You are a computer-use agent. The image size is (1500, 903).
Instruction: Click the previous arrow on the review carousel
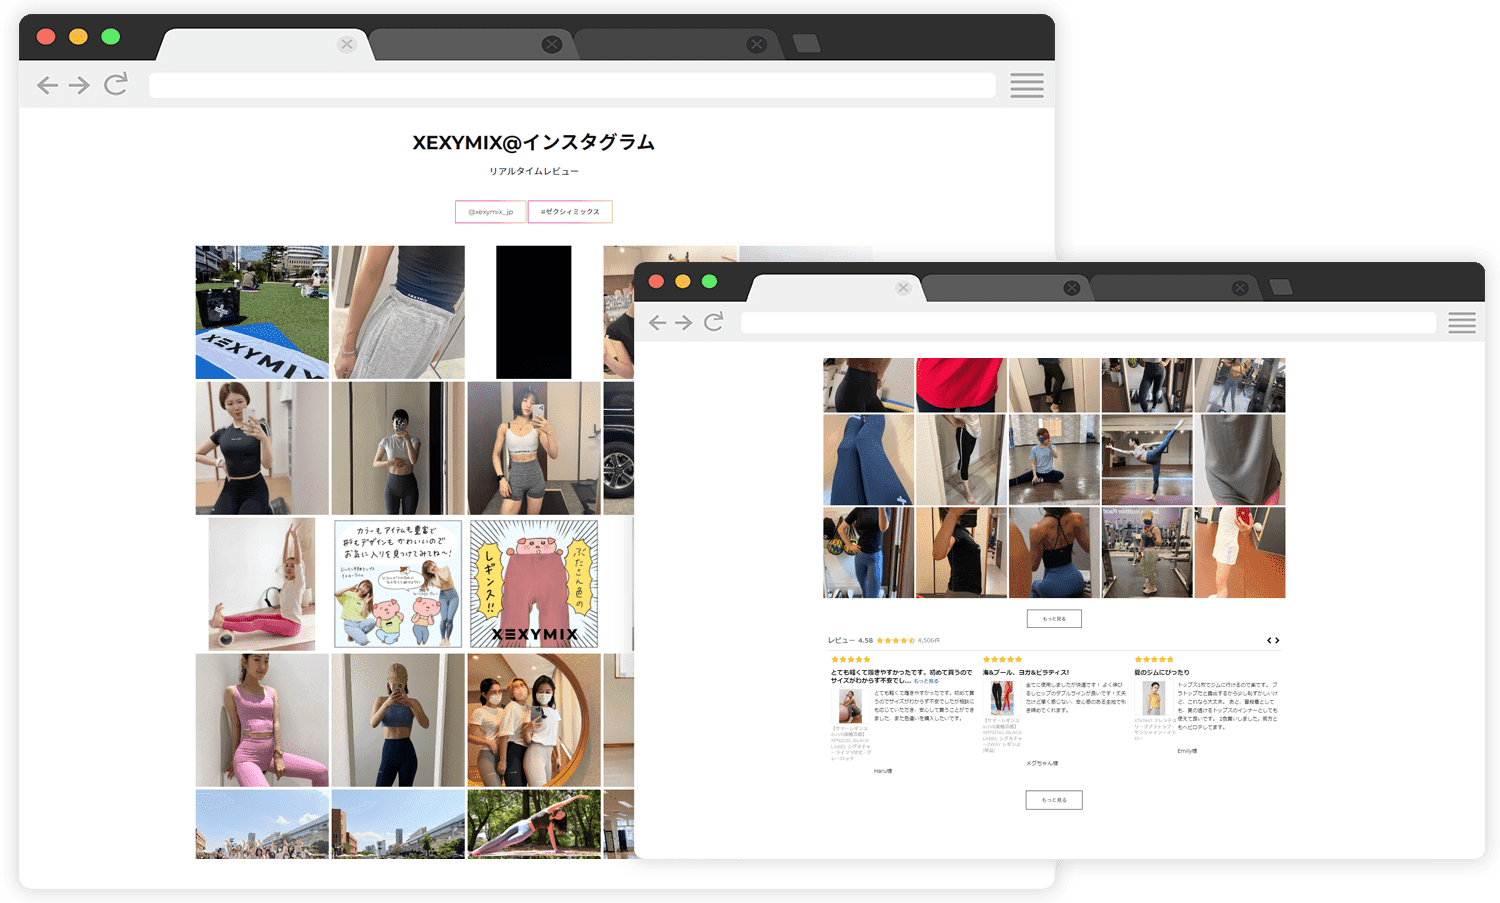coord(1267,640)
